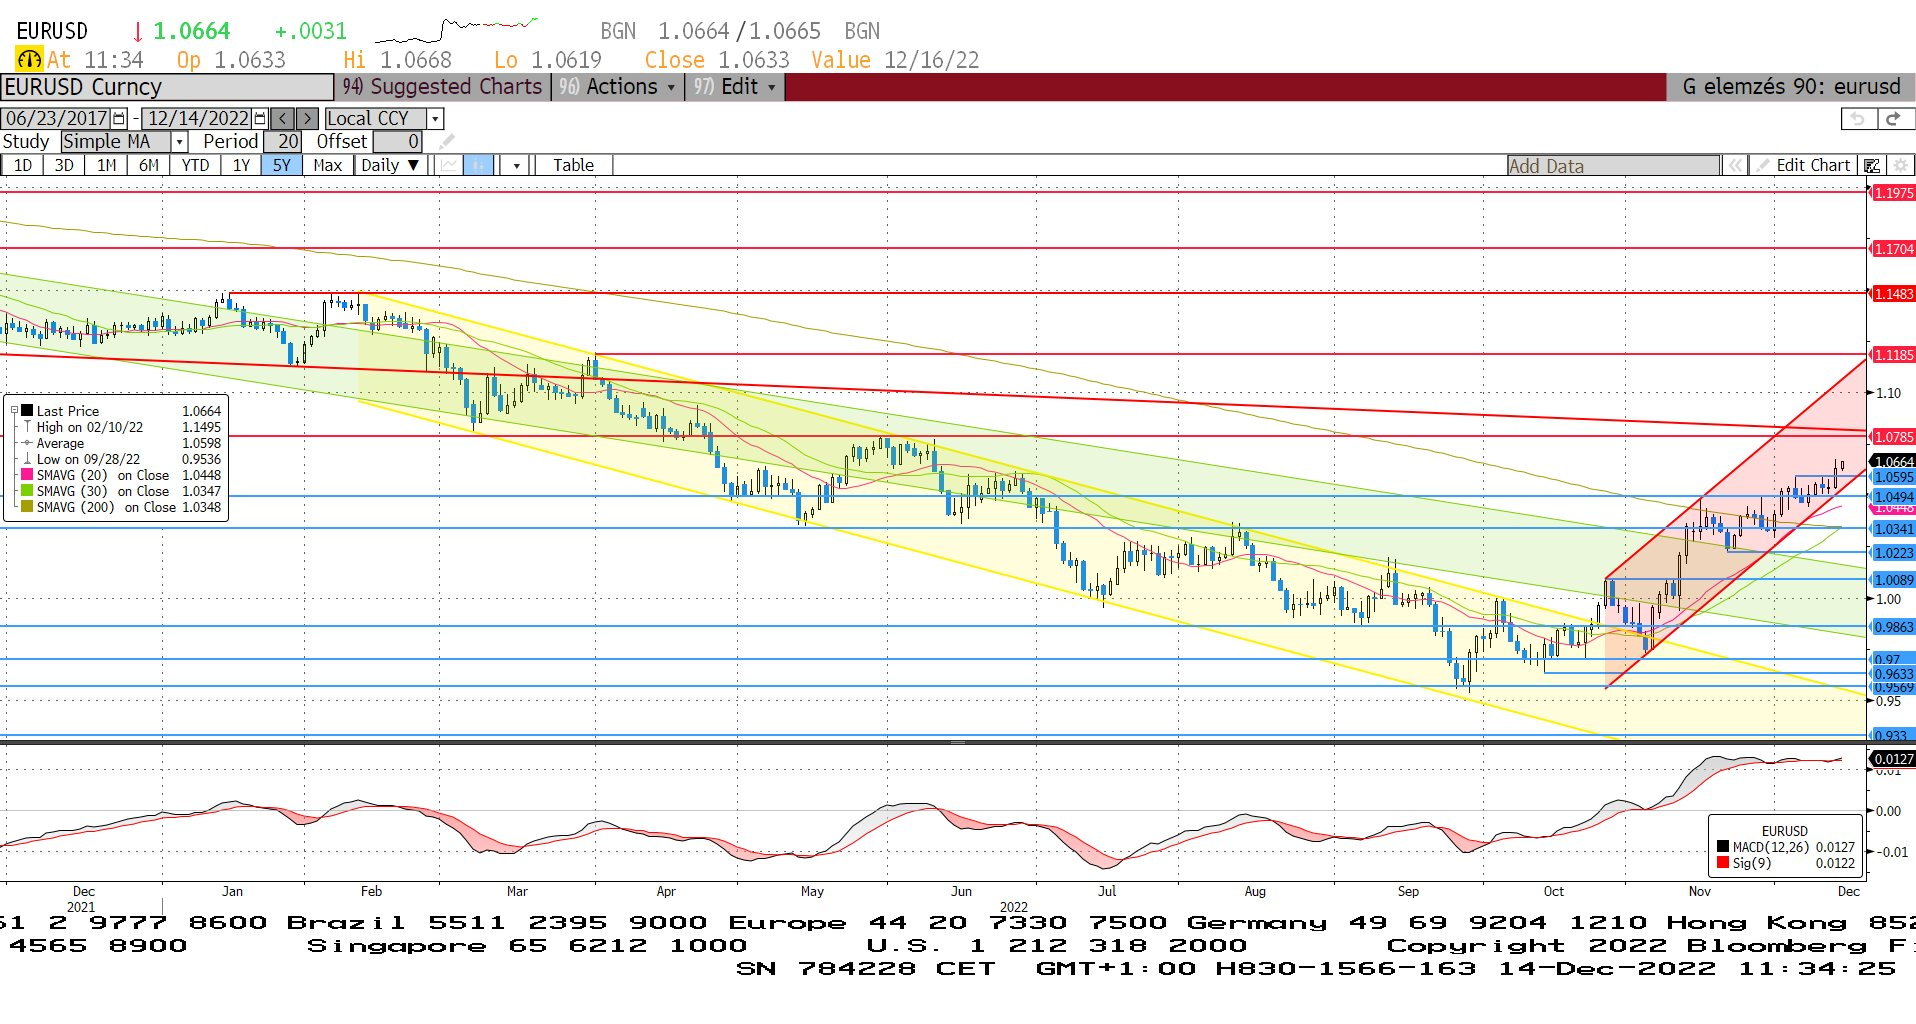1916x1024 pixels.
Task: Open the Local CCY currency dropdown
Action: pos(435,118)
